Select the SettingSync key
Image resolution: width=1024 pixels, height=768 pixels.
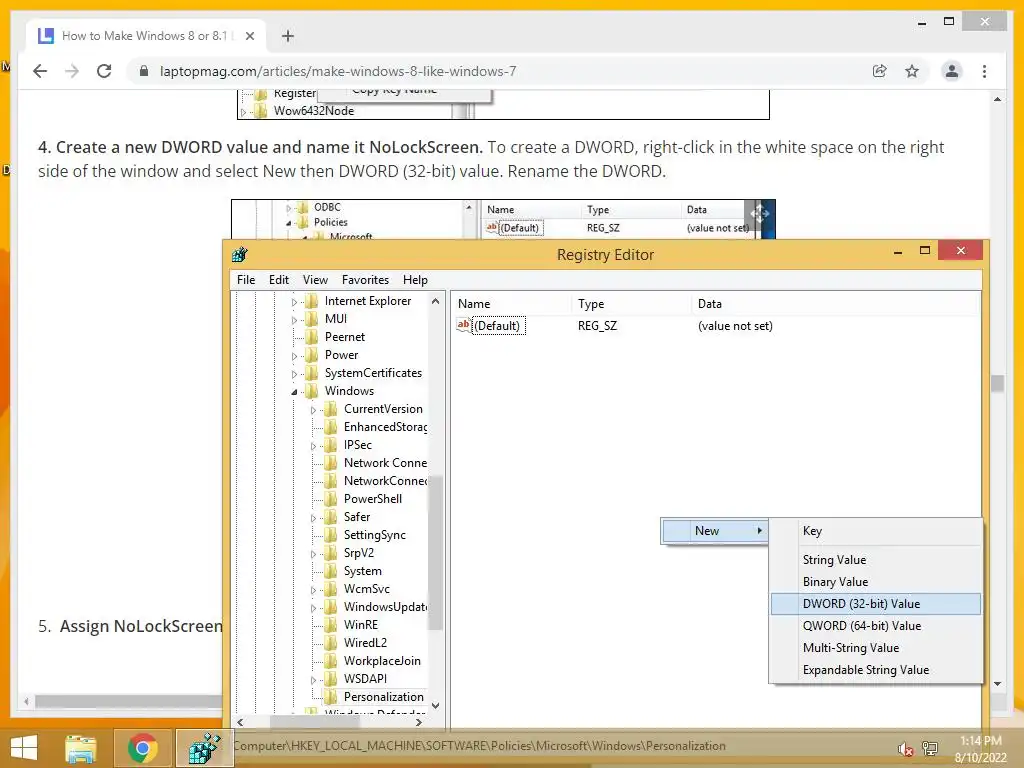[375, 535]
